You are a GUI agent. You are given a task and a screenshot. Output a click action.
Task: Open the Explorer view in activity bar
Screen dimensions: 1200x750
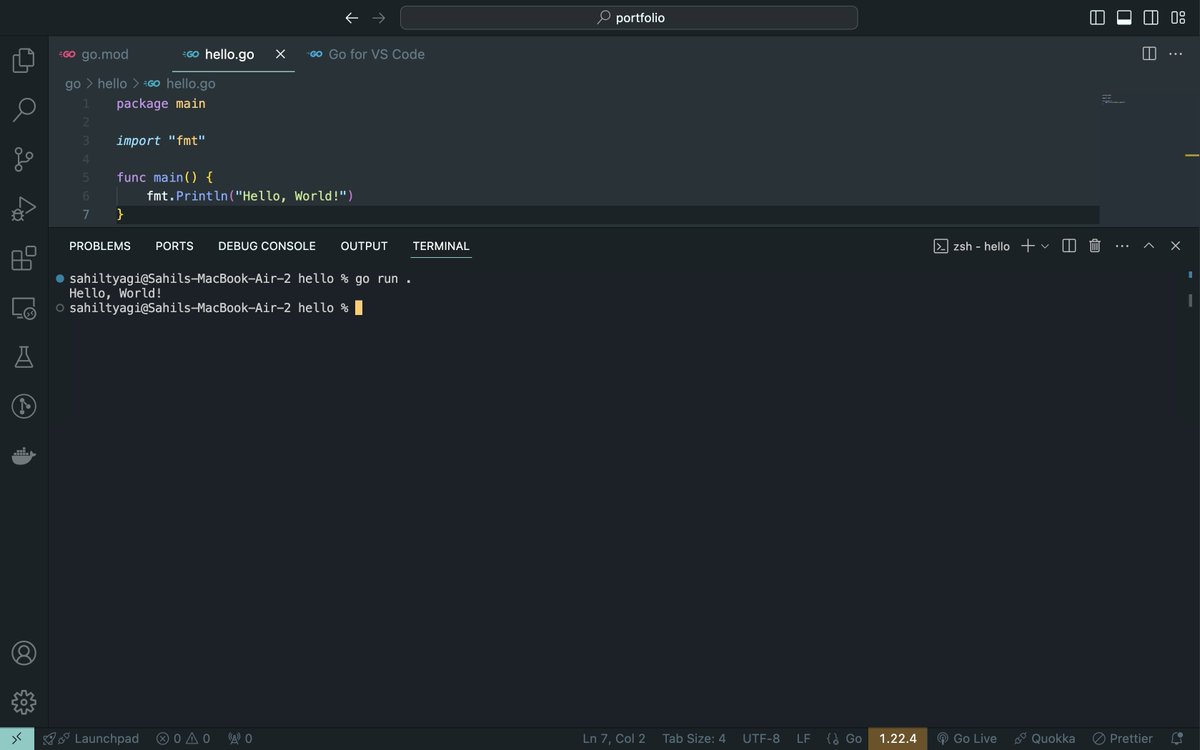[x=24, y=61]
